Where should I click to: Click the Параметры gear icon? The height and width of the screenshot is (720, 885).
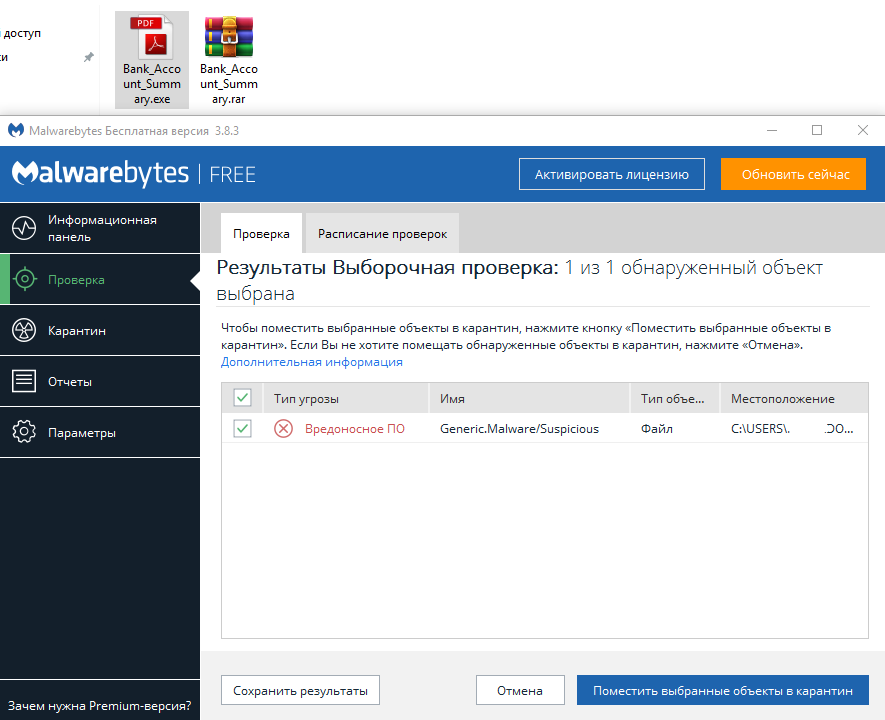[24, 432]
